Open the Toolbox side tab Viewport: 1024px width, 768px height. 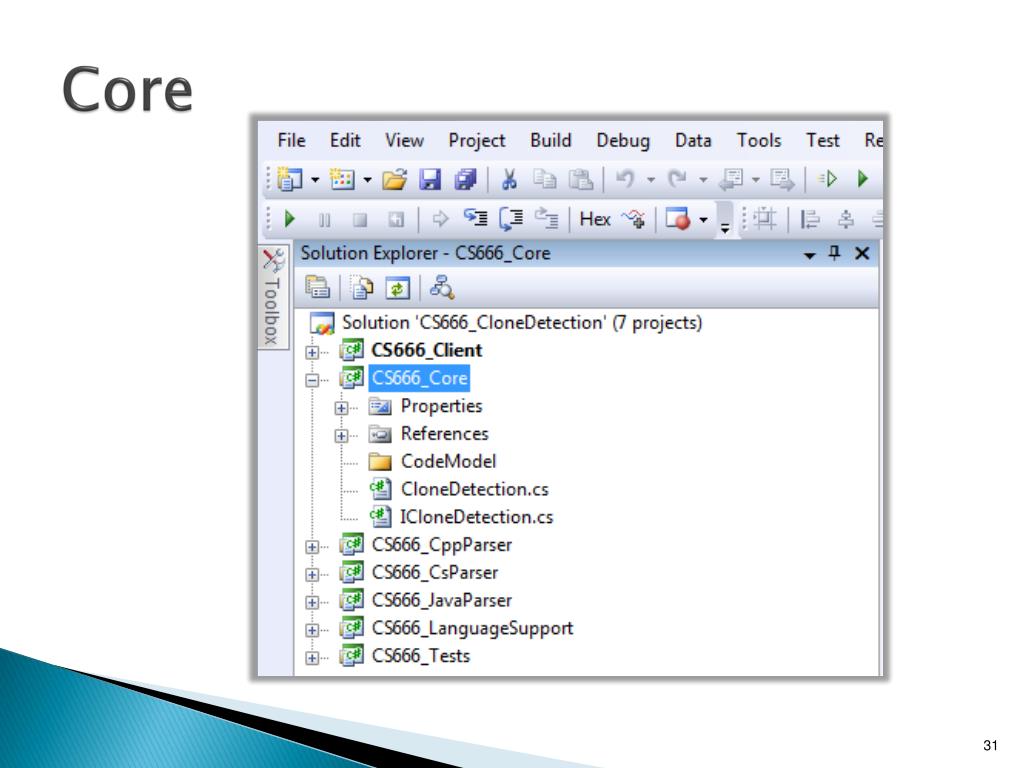[273, 297]
